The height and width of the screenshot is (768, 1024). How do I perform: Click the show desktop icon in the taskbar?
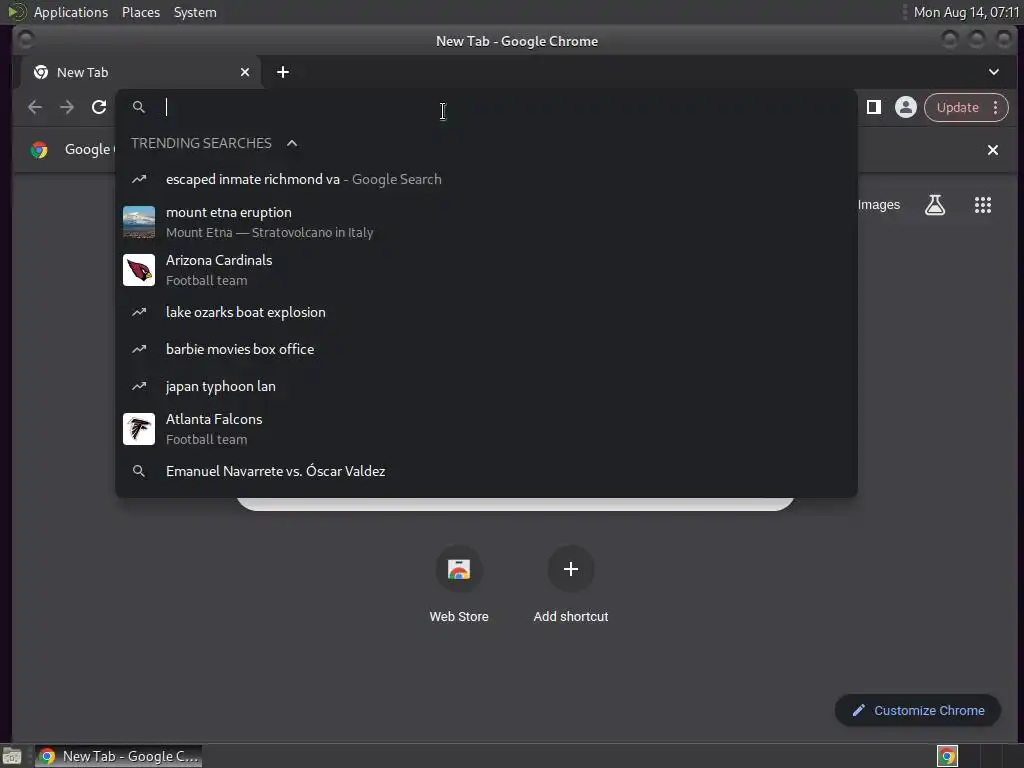click(x=12, y=756)
